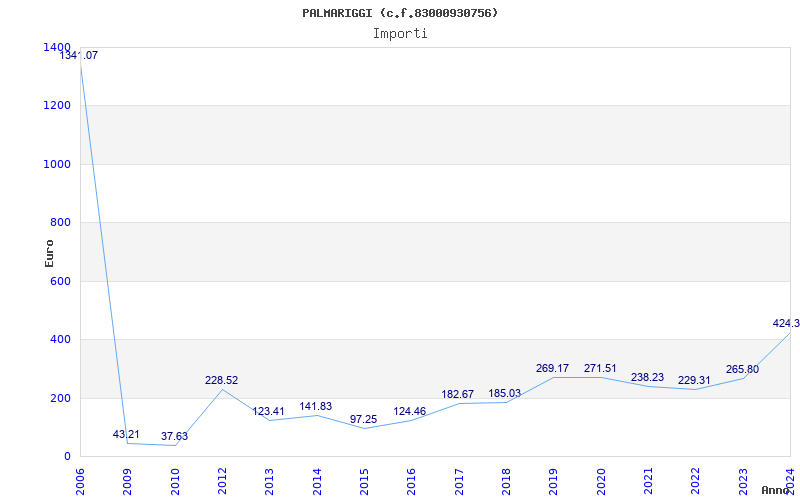The height and width of the screenshot is (500, 800).
Task: Click the 182.67 data label
Action: click(458, 394)
